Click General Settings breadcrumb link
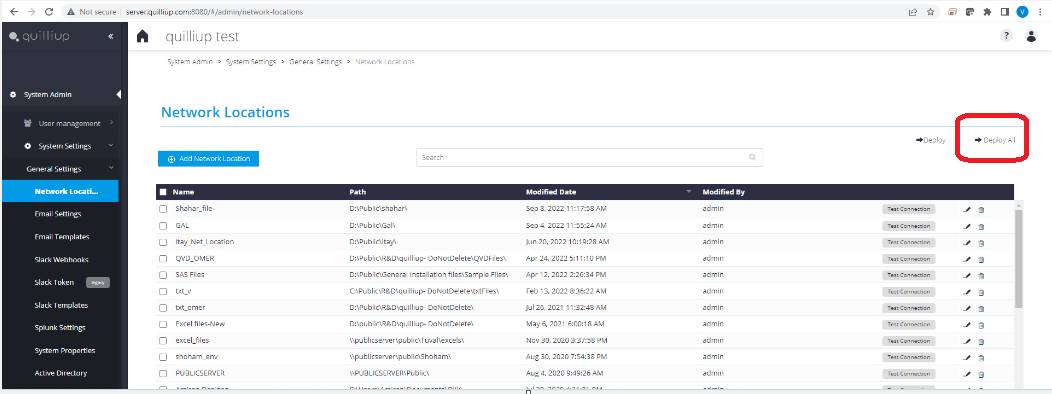1052x394 pixels. [x=315, y=62]
